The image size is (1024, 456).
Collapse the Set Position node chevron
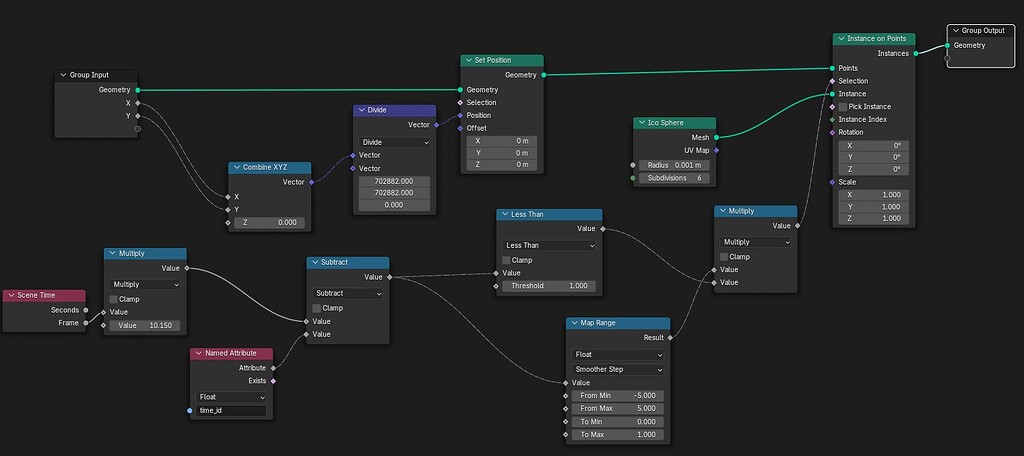468,60
